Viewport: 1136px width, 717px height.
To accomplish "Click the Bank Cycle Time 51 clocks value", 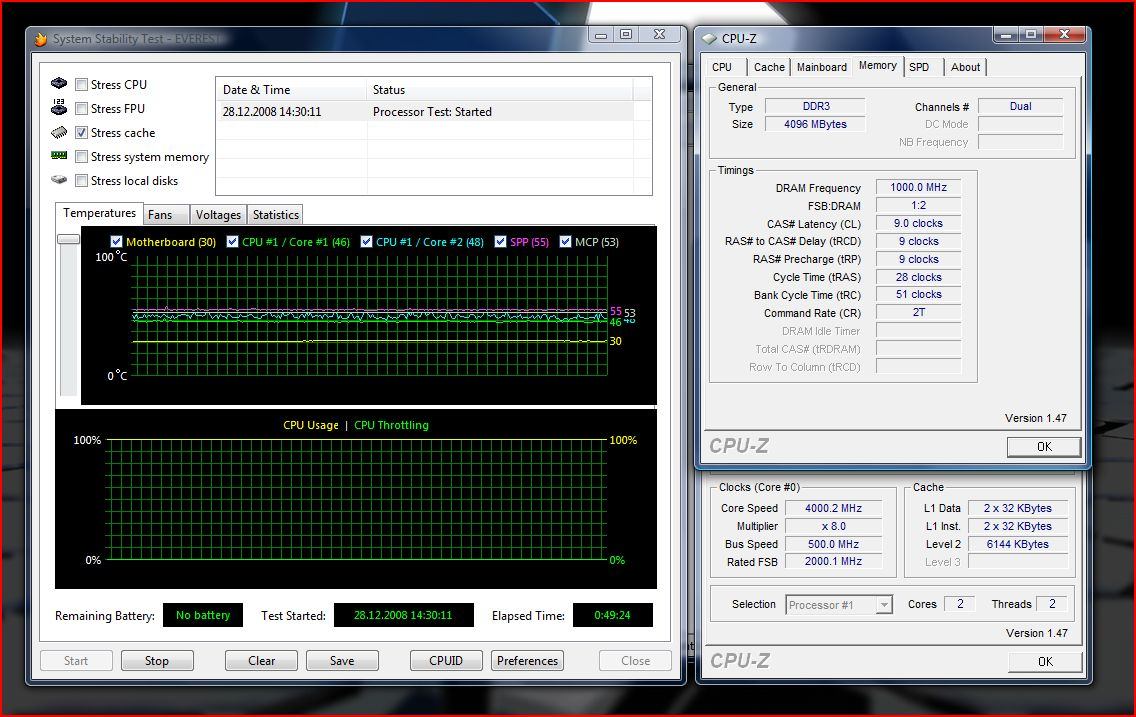I will (918, 294).
